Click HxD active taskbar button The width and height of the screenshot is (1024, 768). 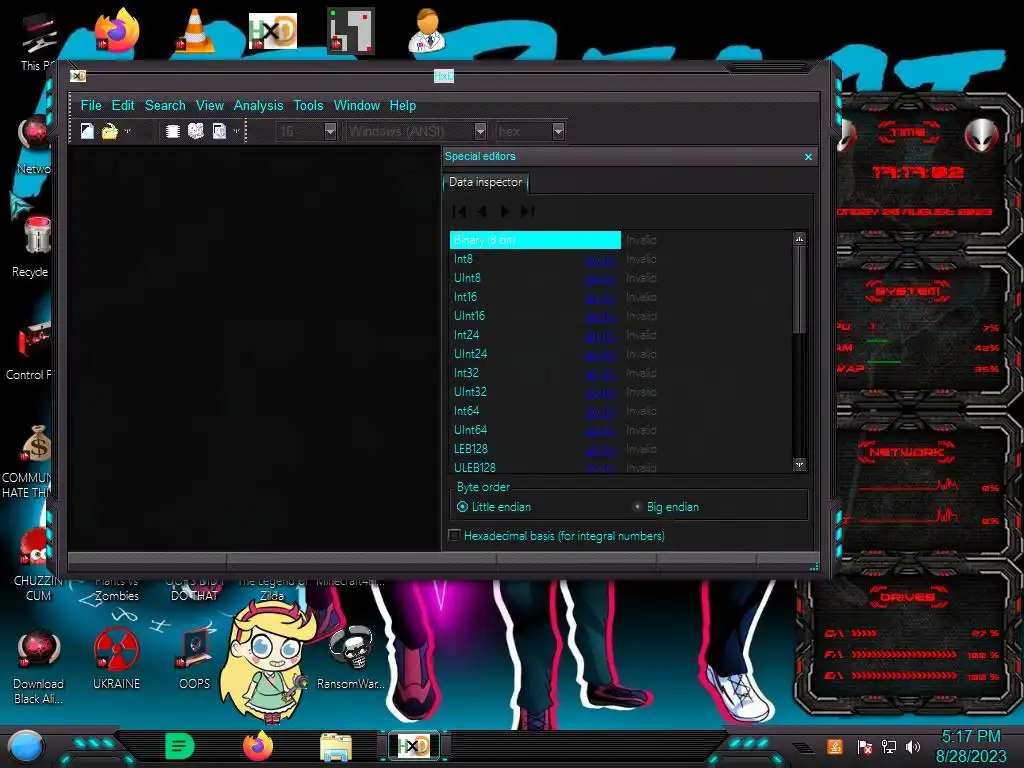tap(413, 746)
